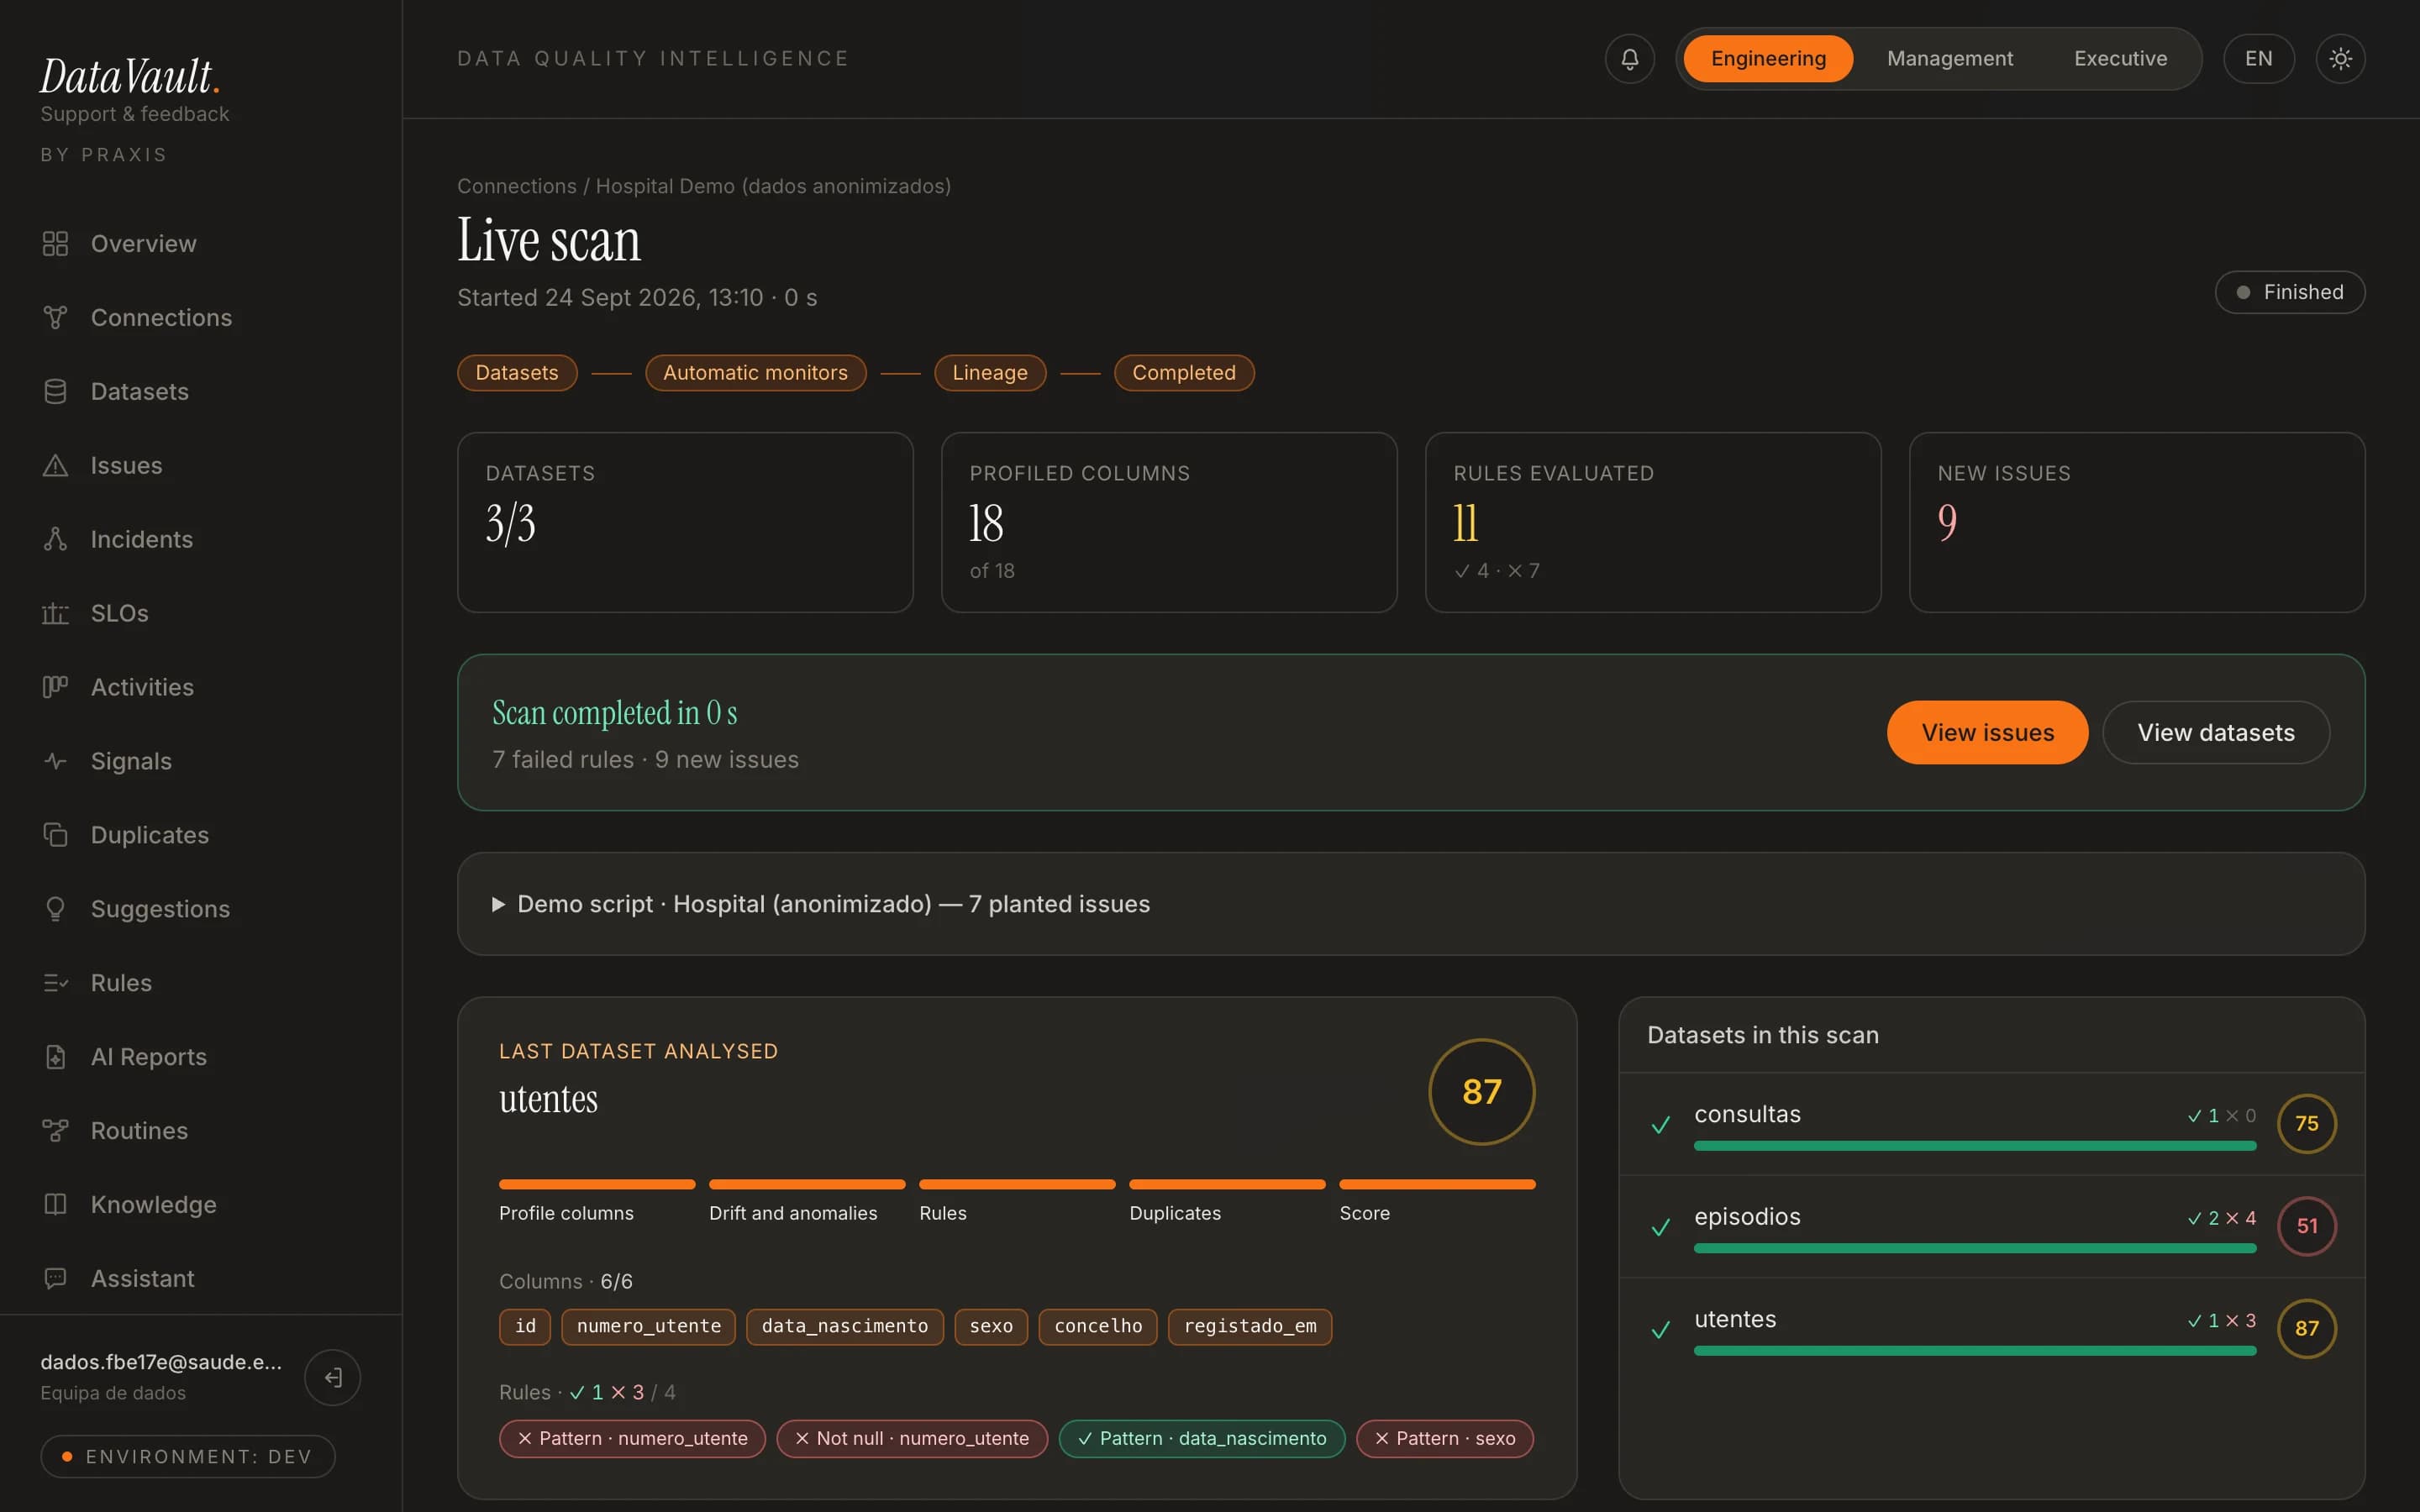Select the Completed stage pill

click(x=1184, y=373)
